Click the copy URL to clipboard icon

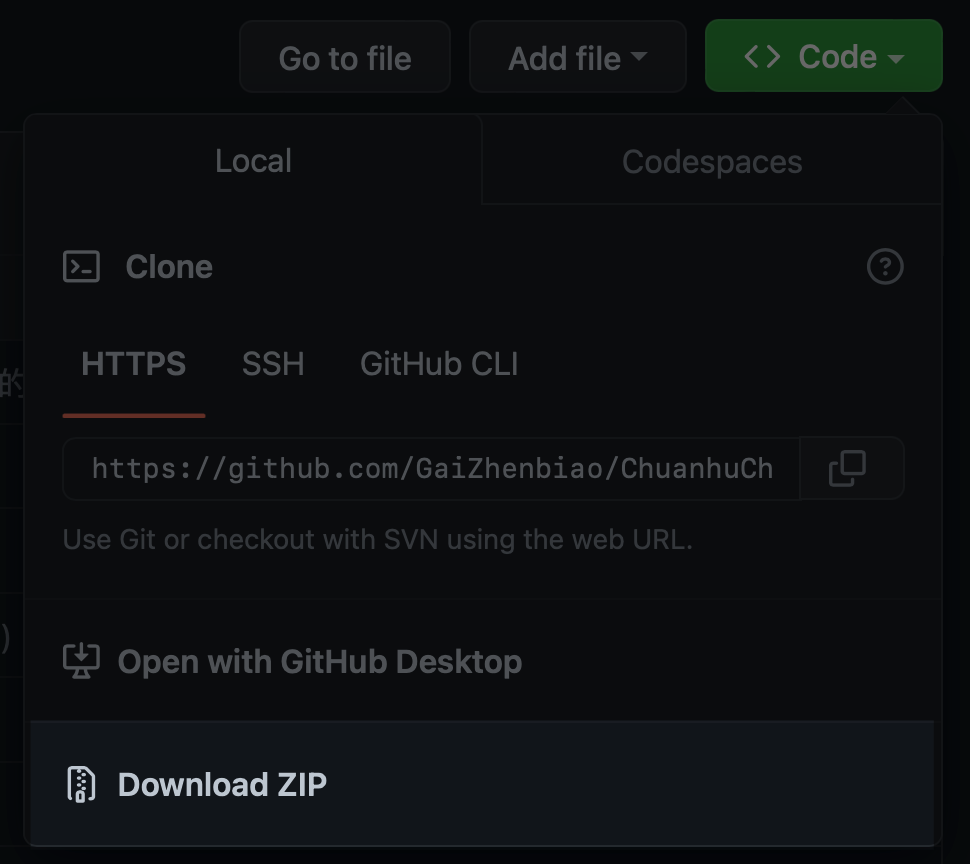click(x=850, y=468)
